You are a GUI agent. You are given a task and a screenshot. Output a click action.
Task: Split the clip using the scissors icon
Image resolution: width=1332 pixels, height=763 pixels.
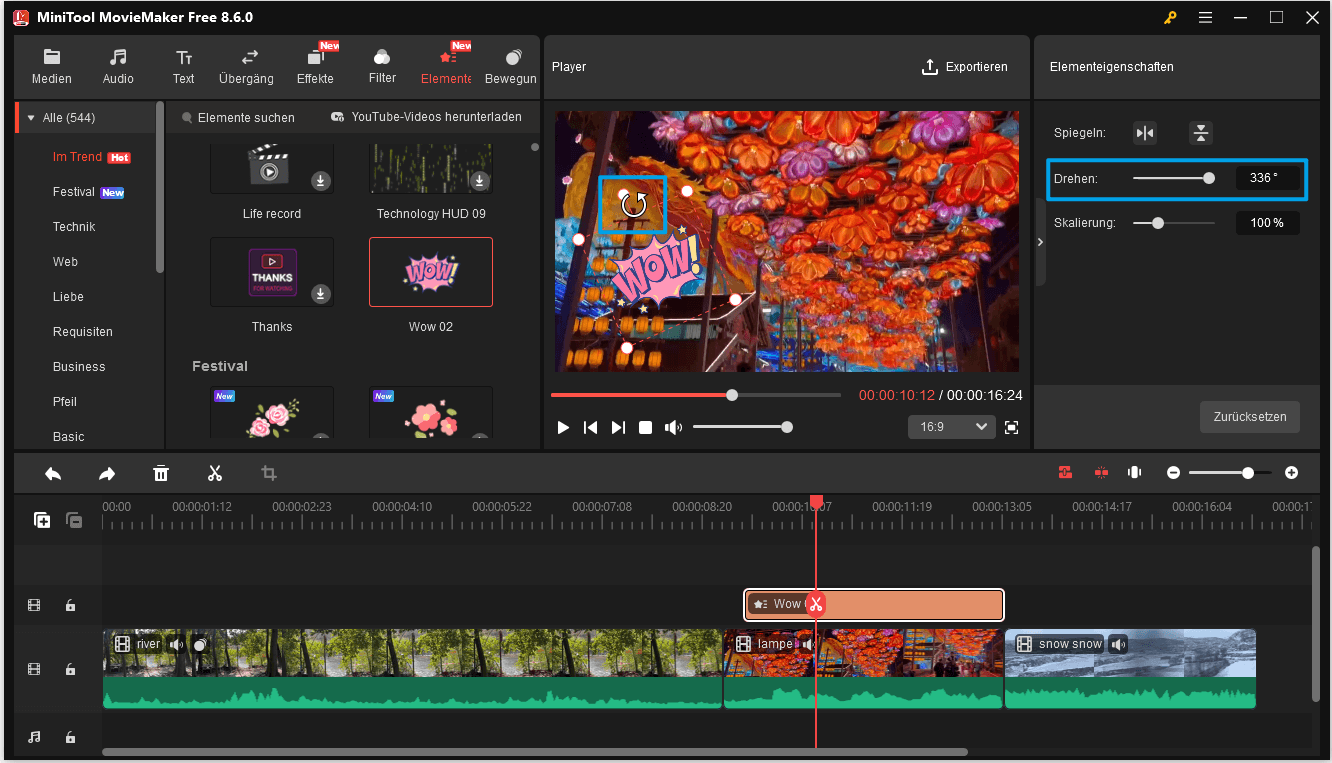(x=215, y=472)
